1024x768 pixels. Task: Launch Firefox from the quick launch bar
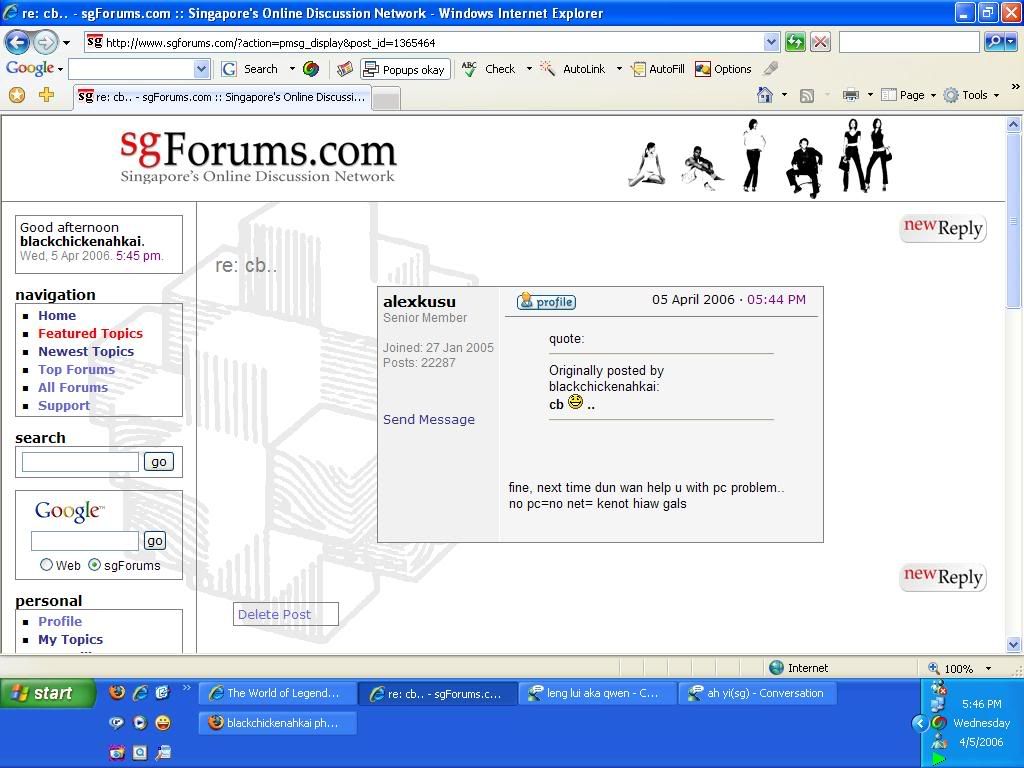click(x=117, y=693)
